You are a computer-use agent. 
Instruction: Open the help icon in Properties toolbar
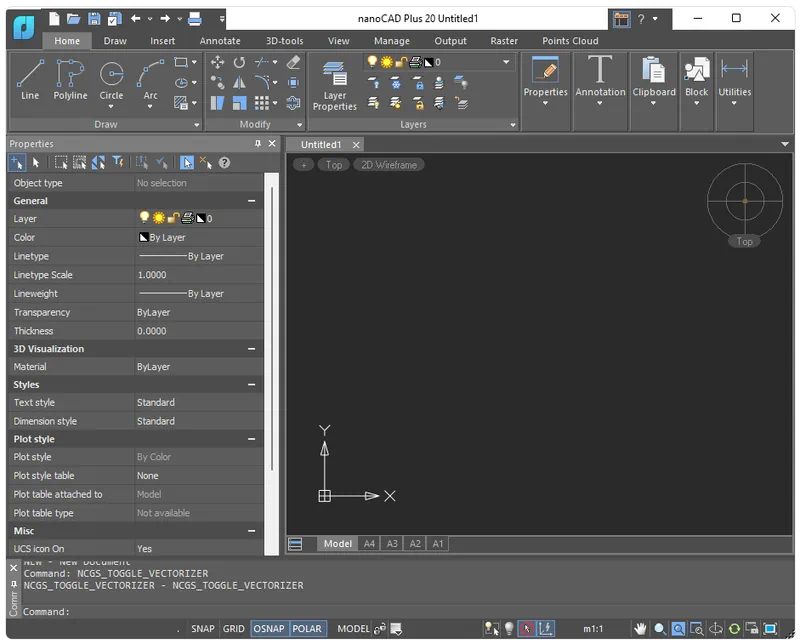(x=224, y=162)
